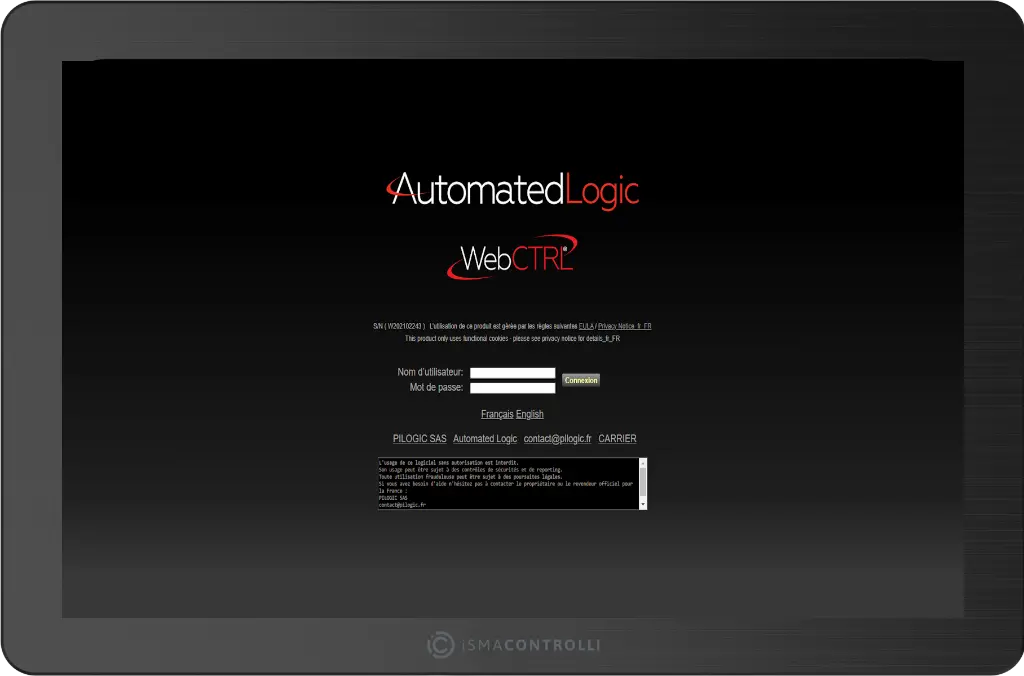
Task: Open the EULA link
Action: click(x=587, y=325)
